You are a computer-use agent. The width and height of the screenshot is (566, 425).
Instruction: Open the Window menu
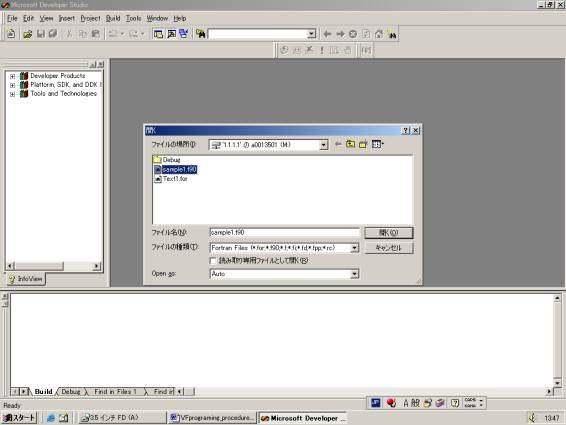[157, 18]
